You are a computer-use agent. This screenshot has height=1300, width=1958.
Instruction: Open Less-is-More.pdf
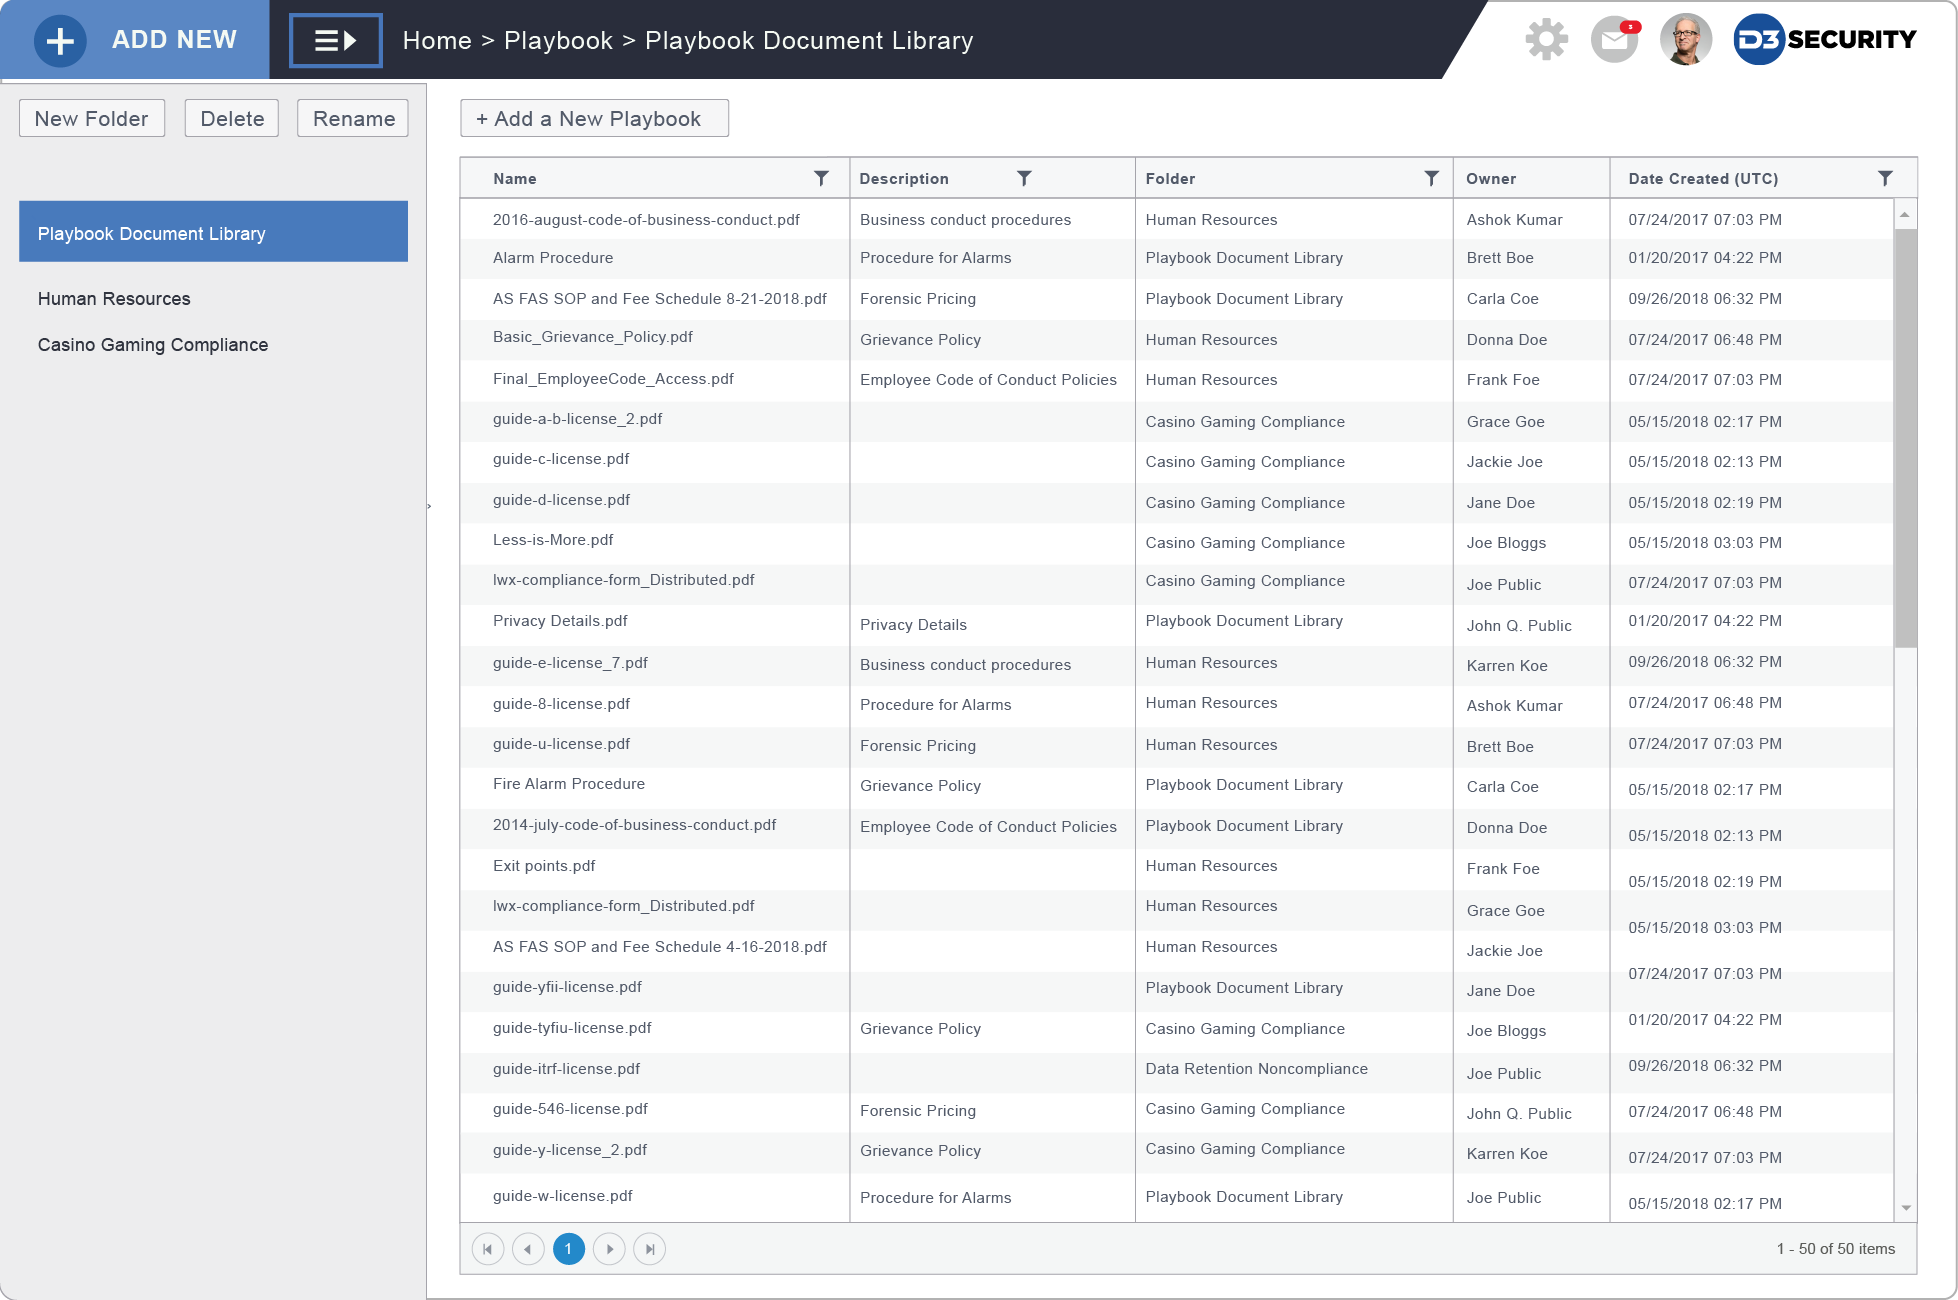553,540
